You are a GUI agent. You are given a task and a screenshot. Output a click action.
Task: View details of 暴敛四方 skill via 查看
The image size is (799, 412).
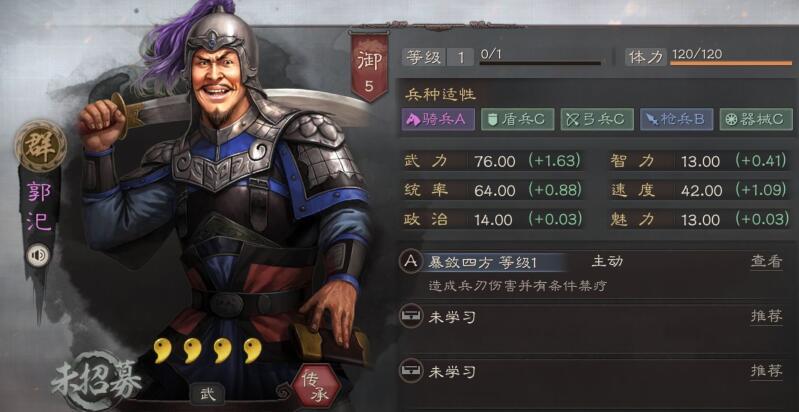point(766,262)
